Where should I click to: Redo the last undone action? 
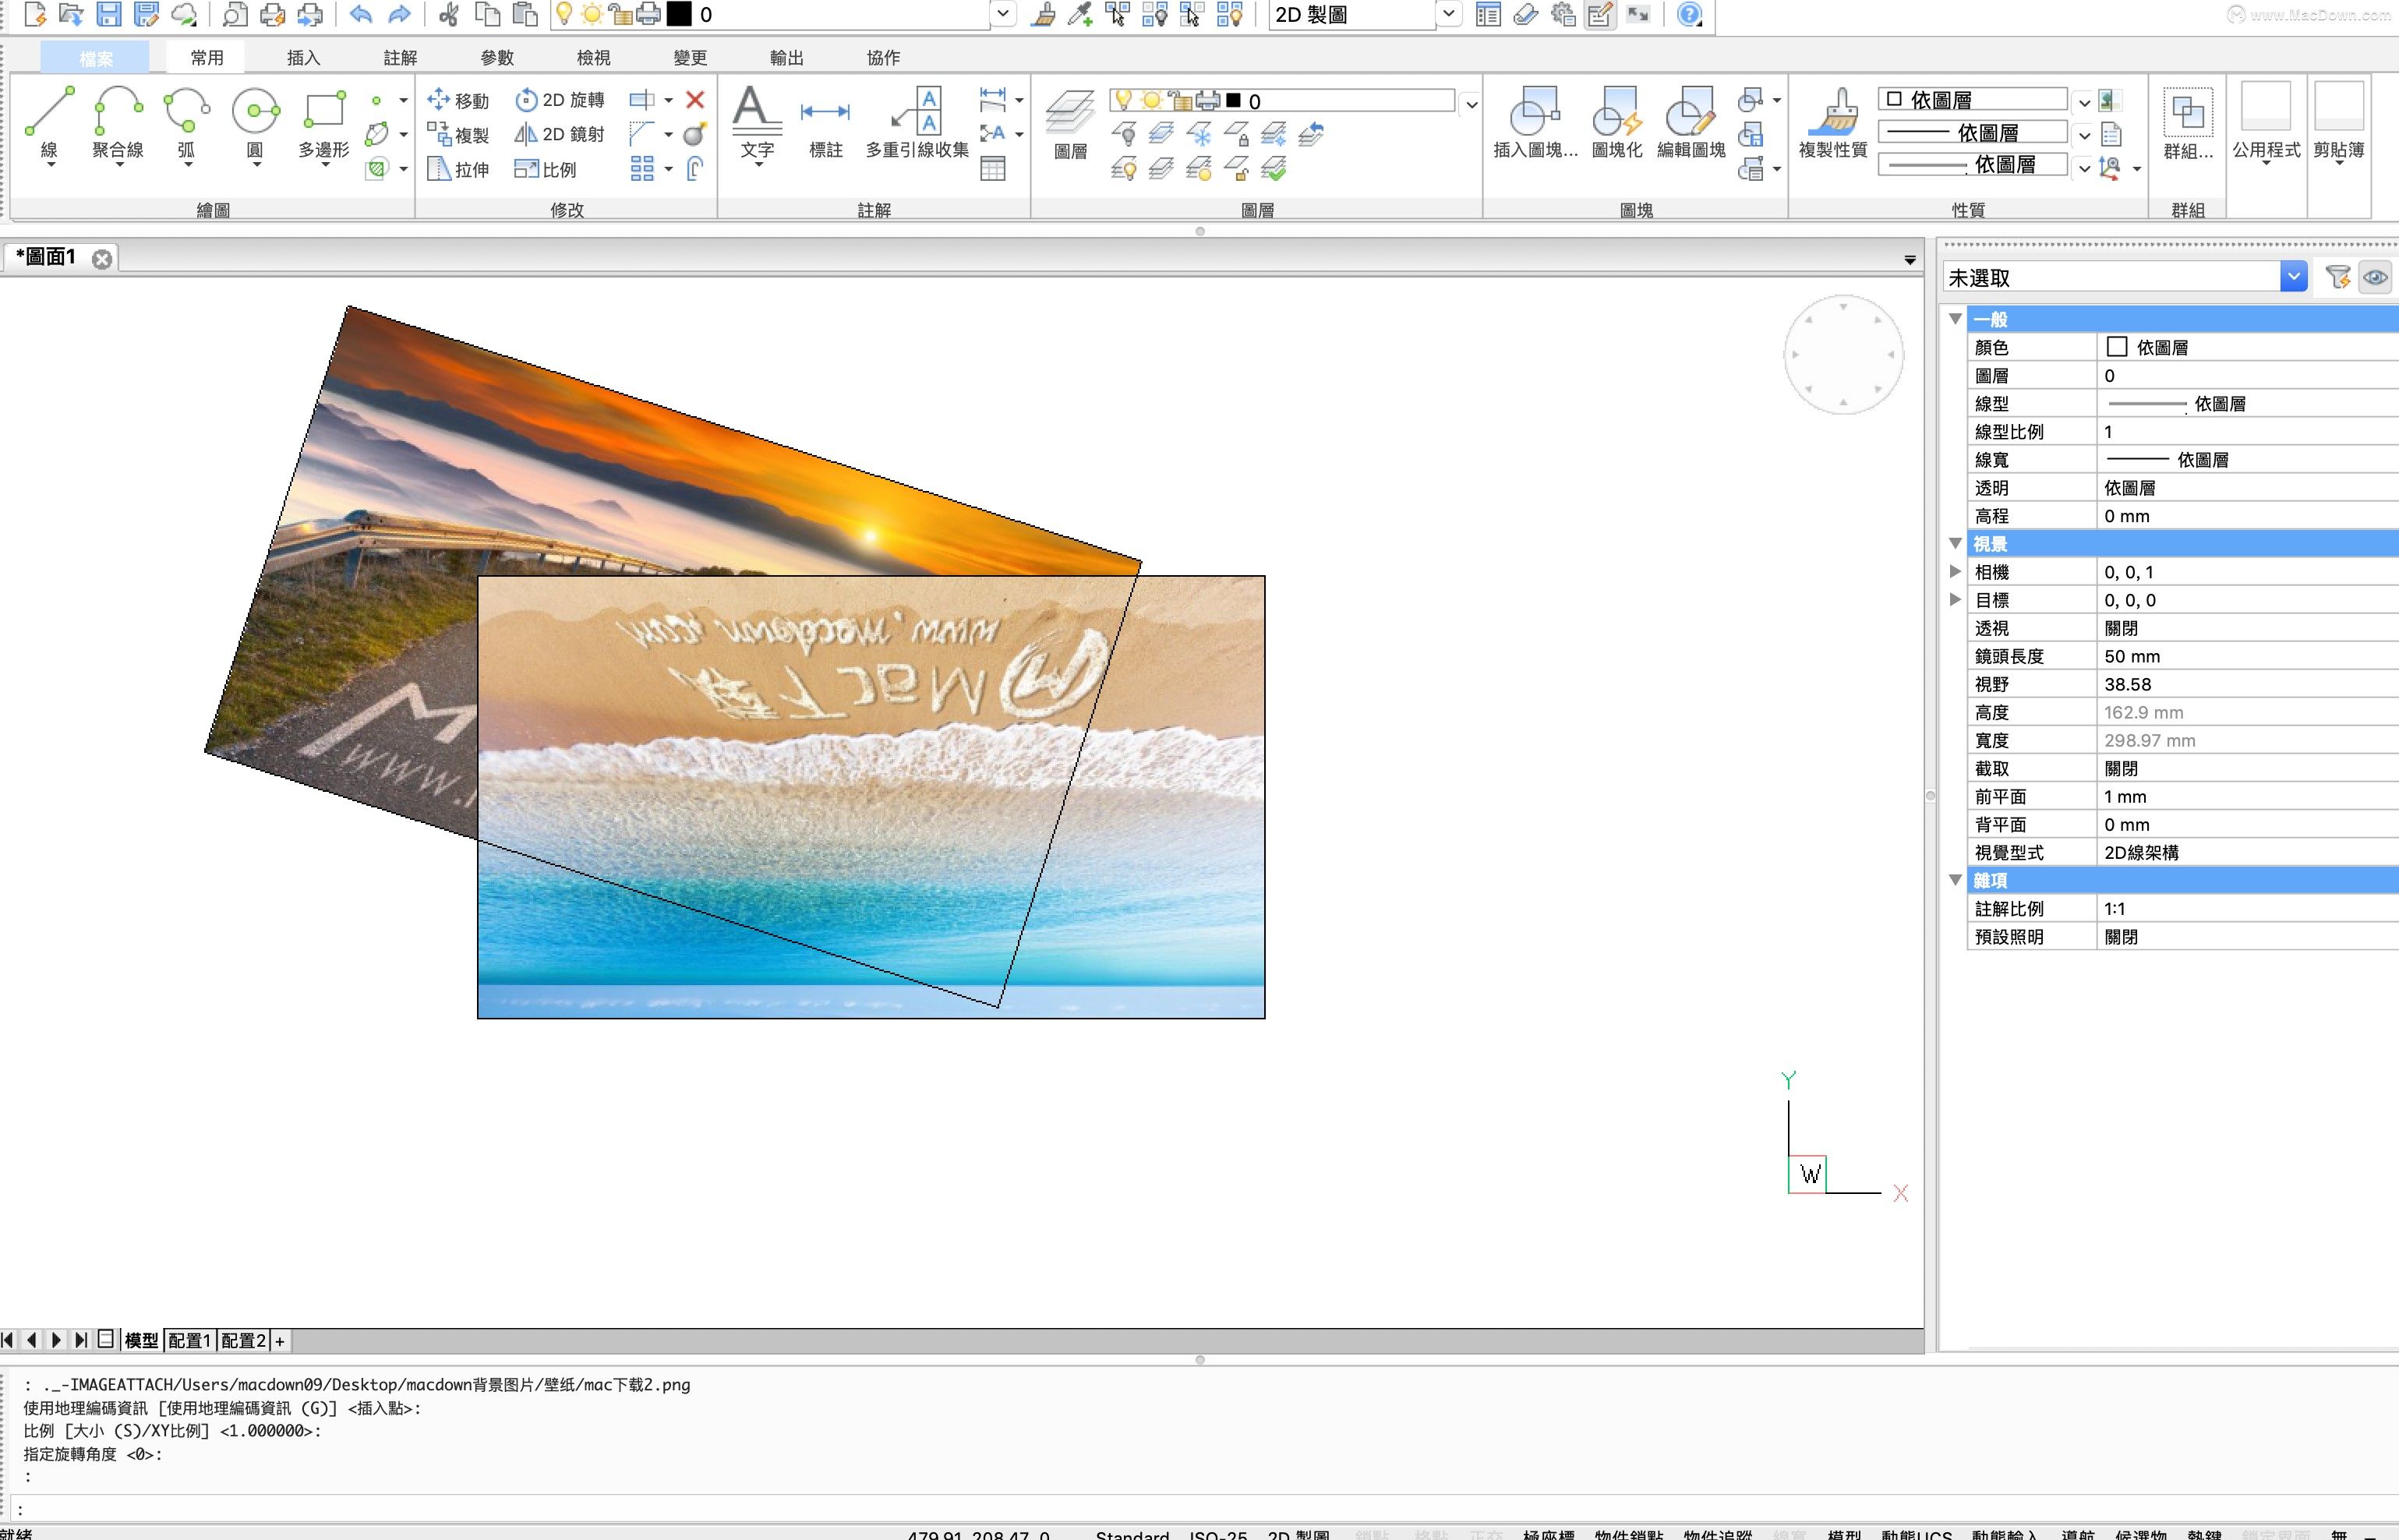click(x=399, y=14)
